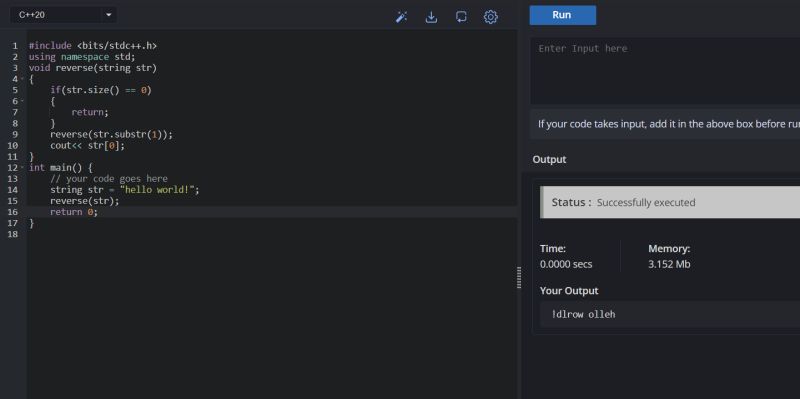This screenshot has width=800, height=399.
Task: Click the string str = "hello world!" line
Action: coord(125,190)
